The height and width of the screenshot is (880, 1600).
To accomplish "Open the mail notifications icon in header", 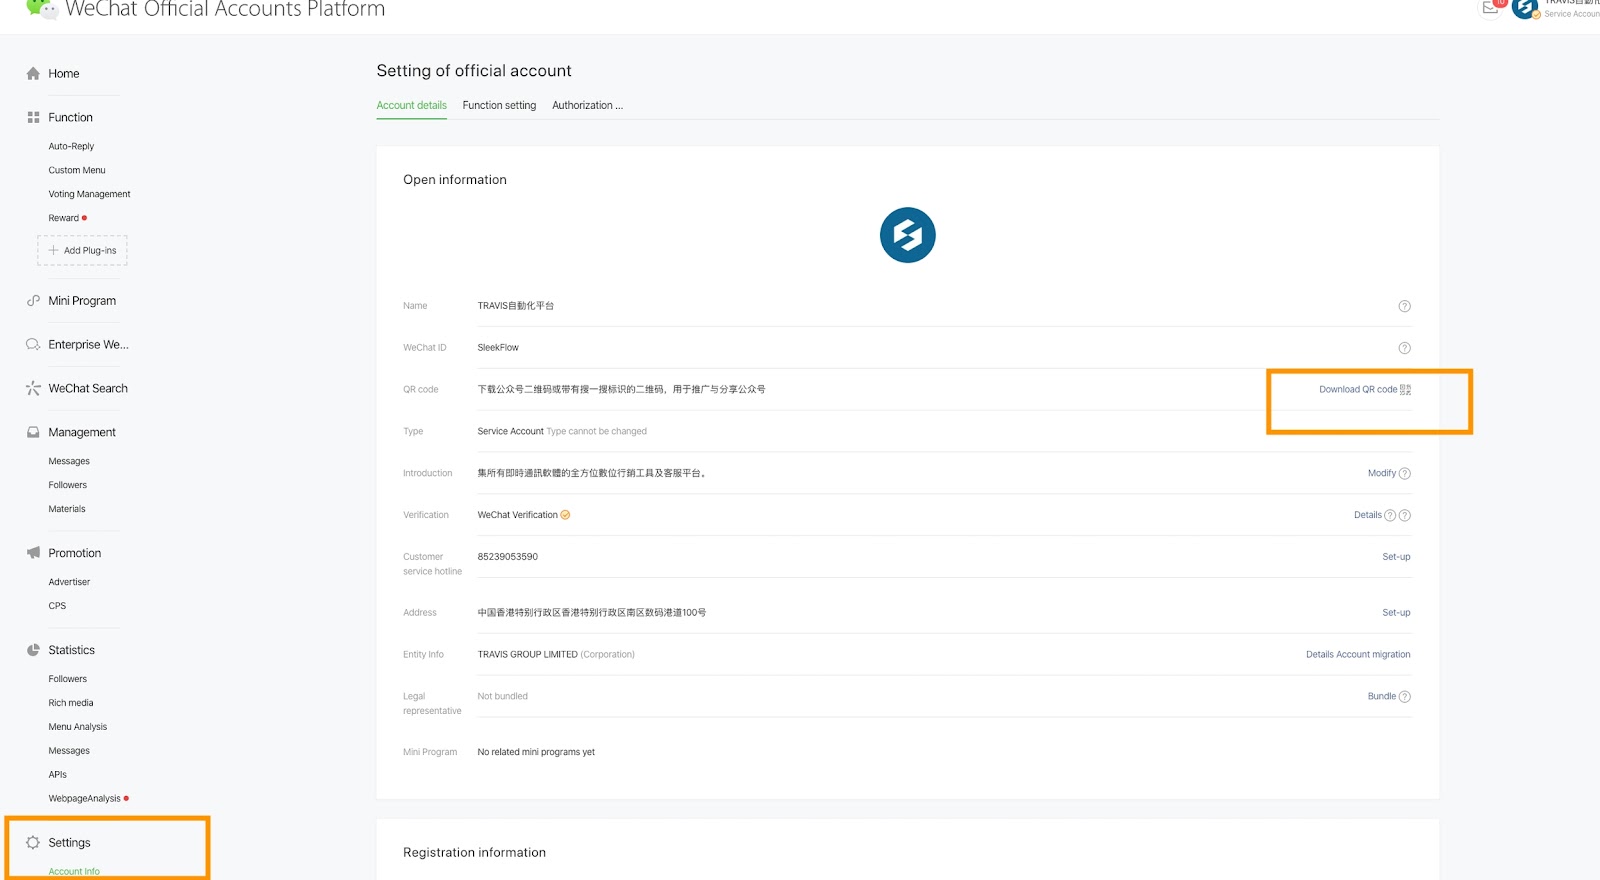I will pos(1490,7).
